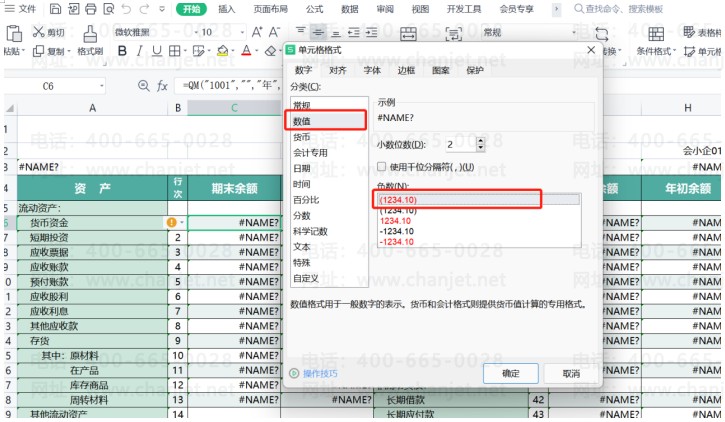Open the 图案 tab in the dialog
This screenshot has width=725, height=422.
[x=441, y=70]
